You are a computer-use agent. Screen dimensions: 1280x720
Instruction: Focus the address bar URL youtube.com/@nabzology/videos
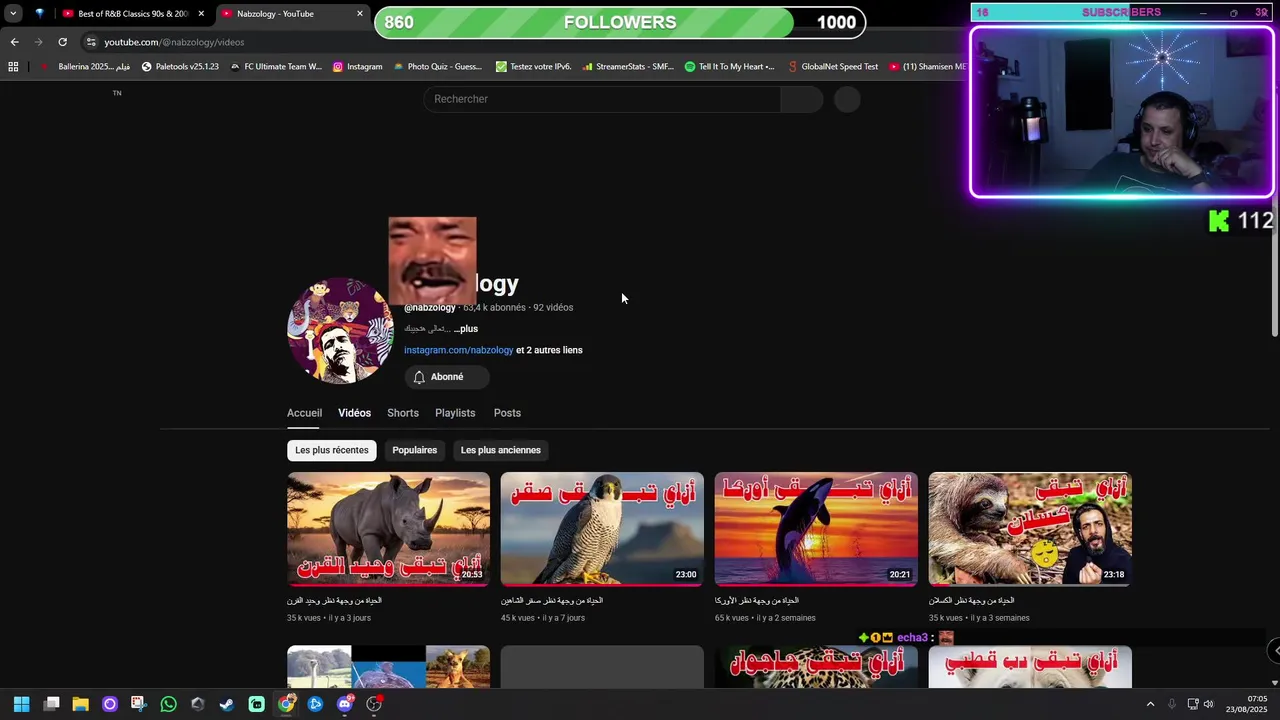174,42
